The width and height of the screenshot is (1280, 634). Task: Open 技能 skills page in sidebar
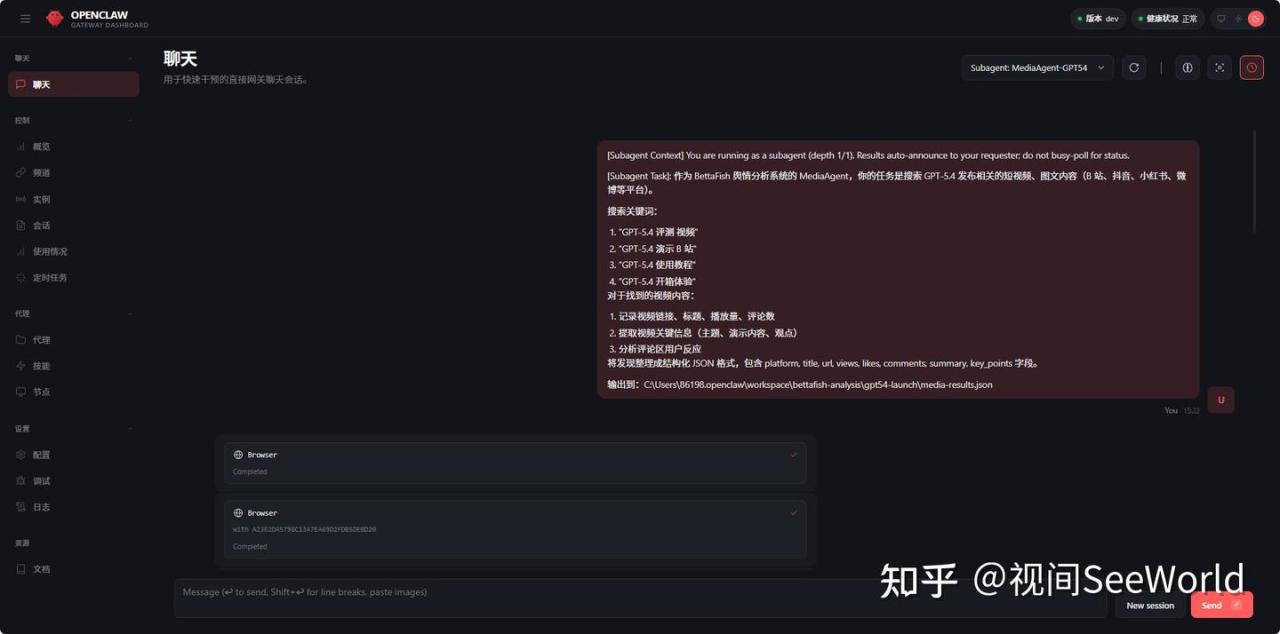point(41,366)
